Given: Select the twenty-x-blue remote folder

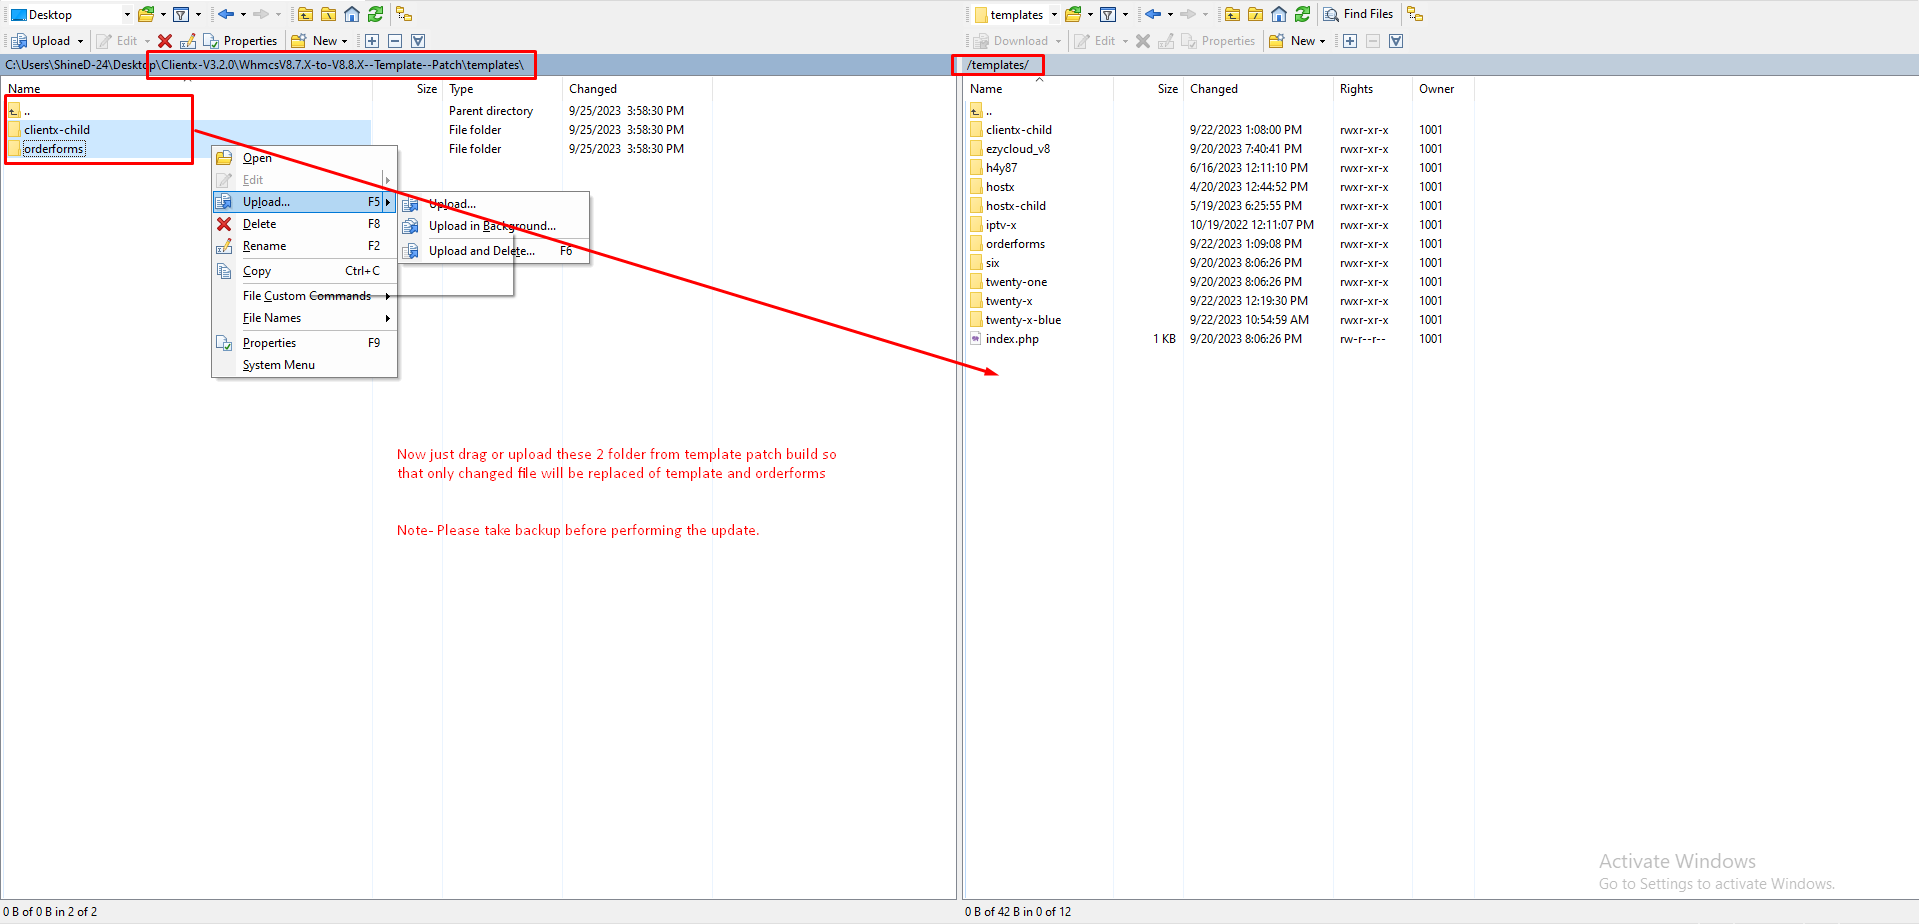Looking at the screenshot, I should [1022, 320].
